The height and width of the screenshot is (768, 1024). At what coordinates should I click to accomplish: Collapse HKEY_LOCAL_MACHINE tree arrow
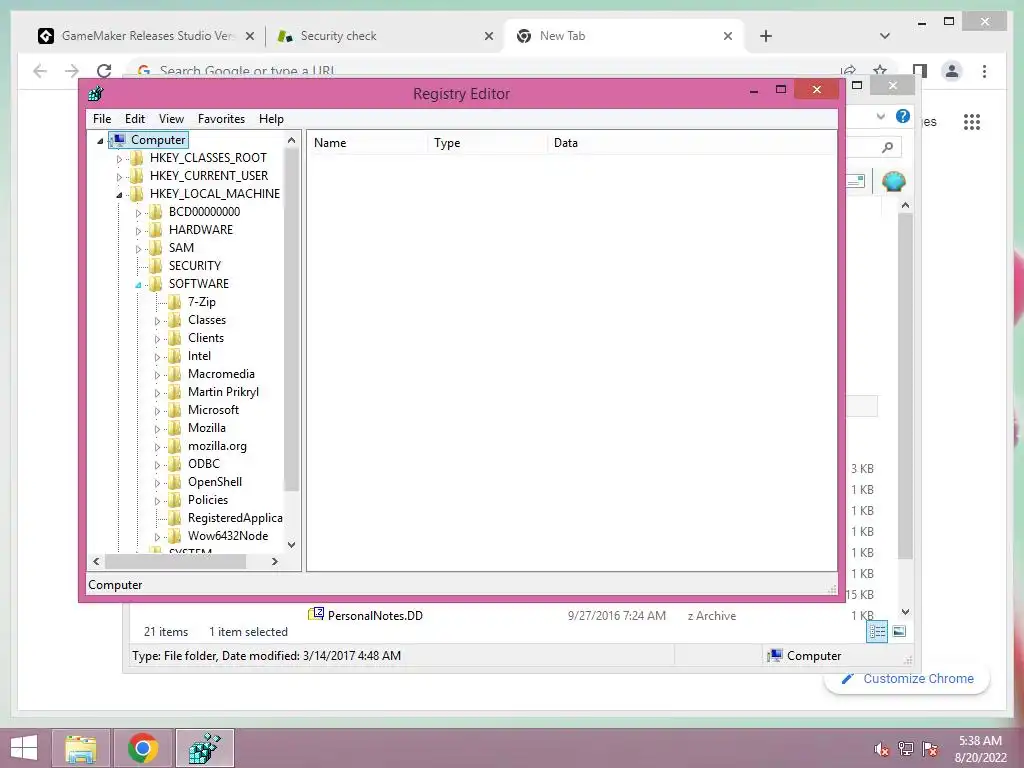(119, 195)
